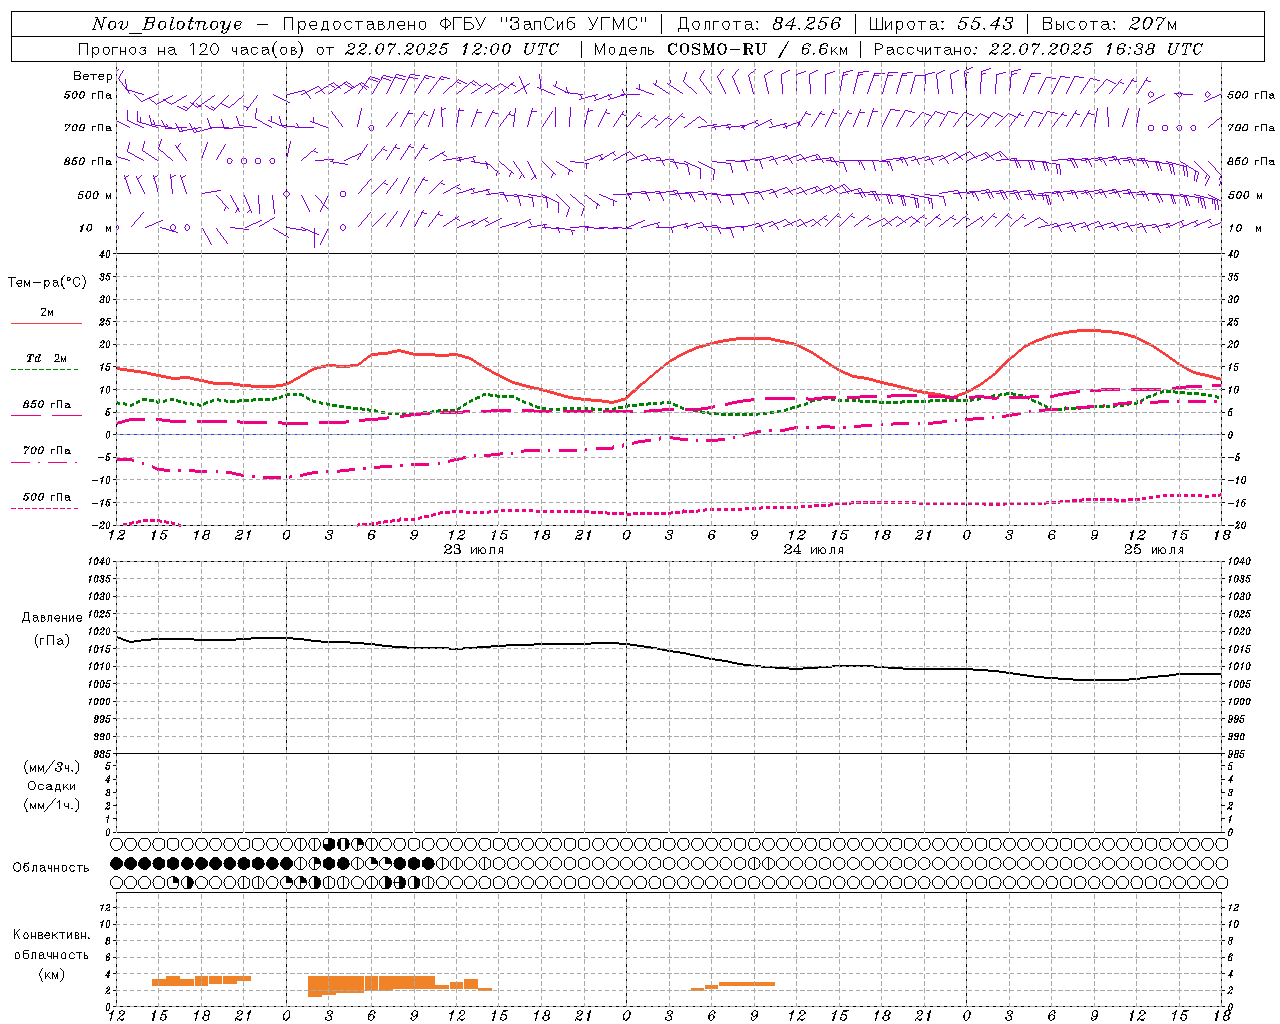Click the (км) convective cloud unit label
Viewport: 1280px width, 1024px height.
pos(51,974)
